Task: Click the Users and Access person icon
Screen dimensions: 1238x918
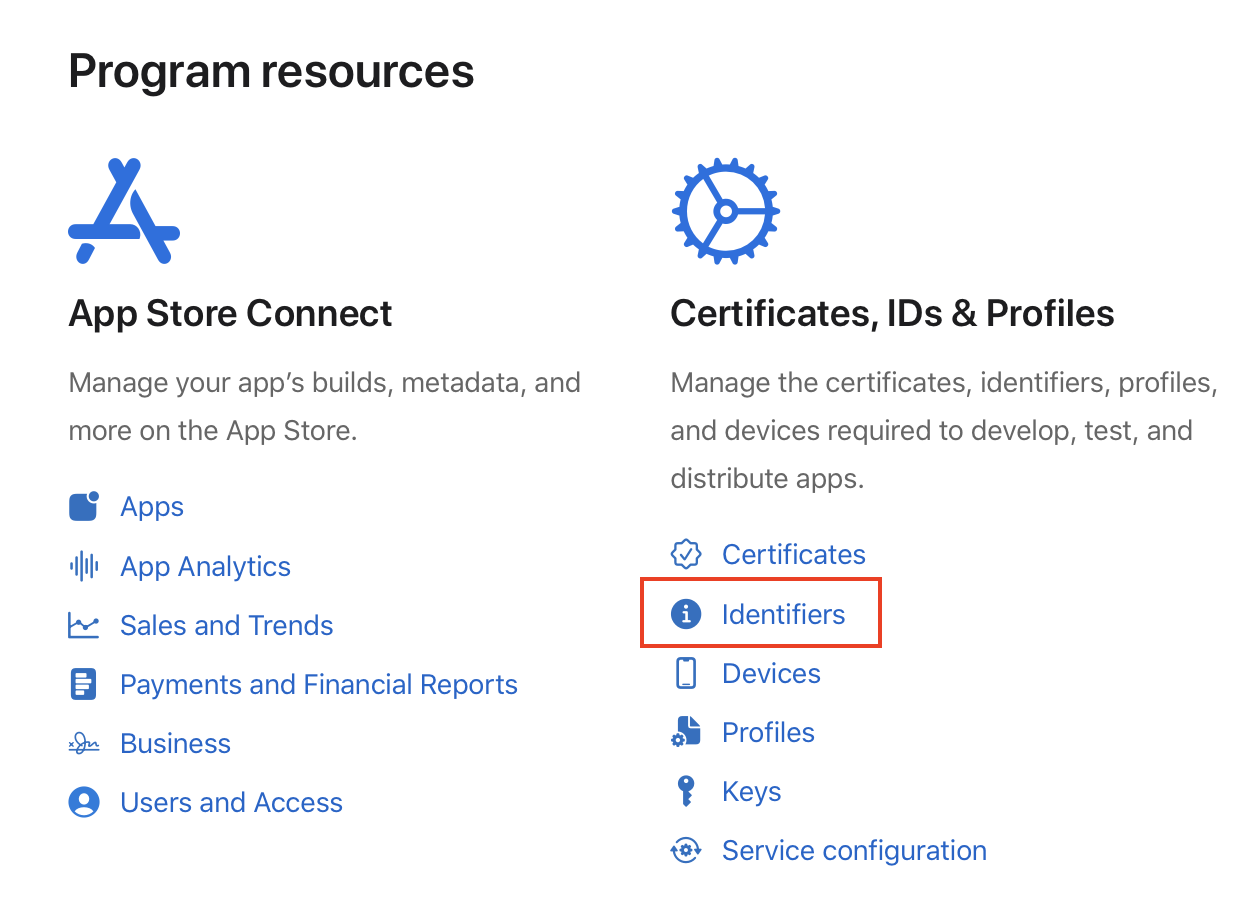Action: (x=84, y=802)
